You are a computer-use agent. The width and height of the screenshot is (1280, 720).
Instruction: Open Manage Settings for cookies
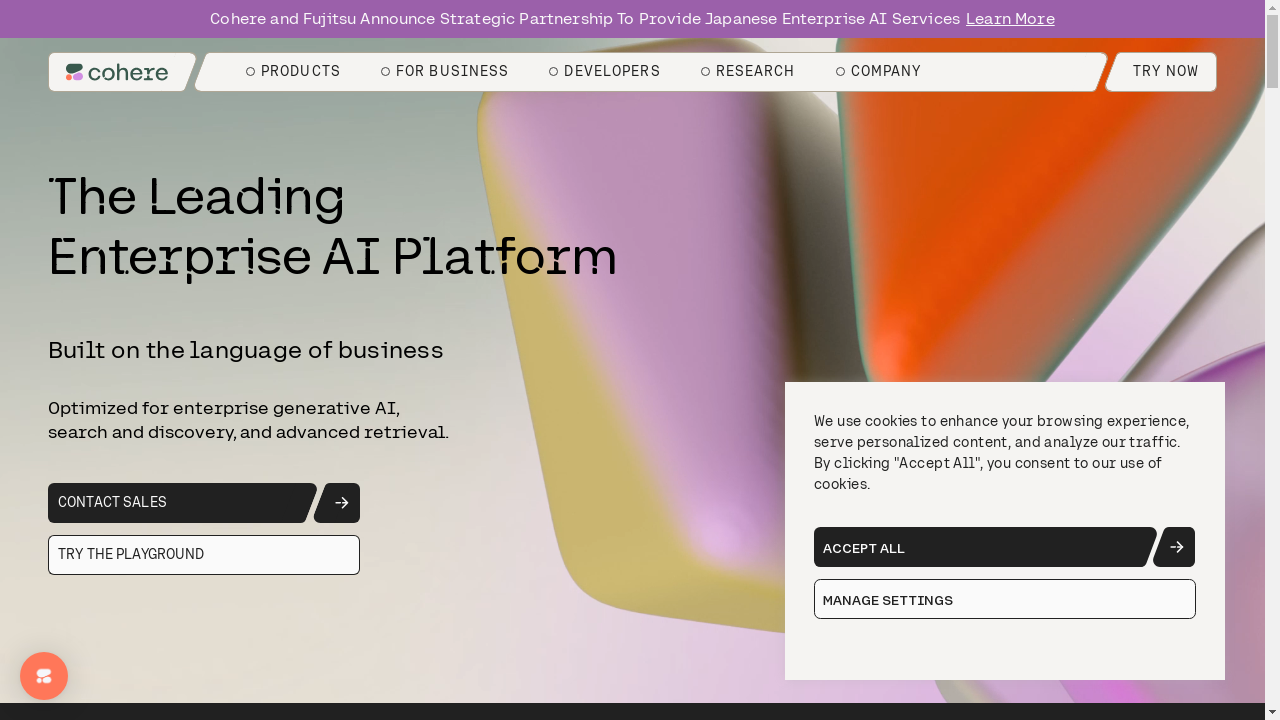[1005, 599]
